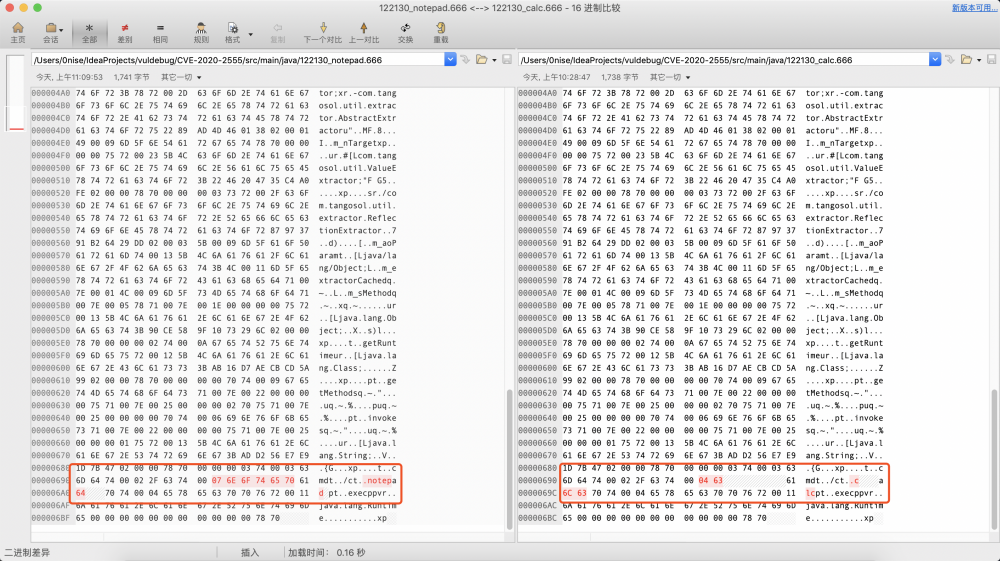The width and height of the screenshot is (1000, 561).
Task: Click the difference overview thumbnail on left edge
Action: 16,92
